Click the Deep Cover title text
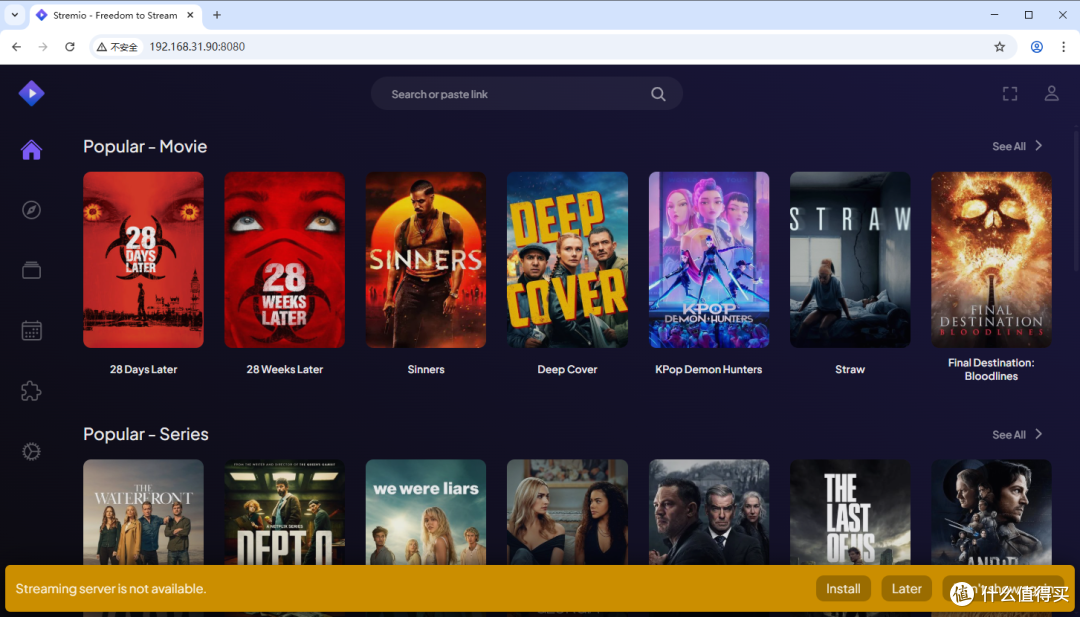This screenshot has width=1080, height=617. point(568,369)
